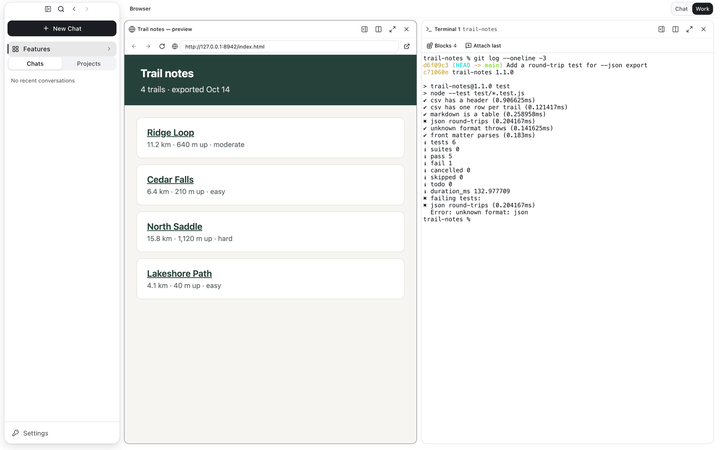Open the Cedar Falls trail link
This screenshot has width=720, height=450.
pos(170,180)
